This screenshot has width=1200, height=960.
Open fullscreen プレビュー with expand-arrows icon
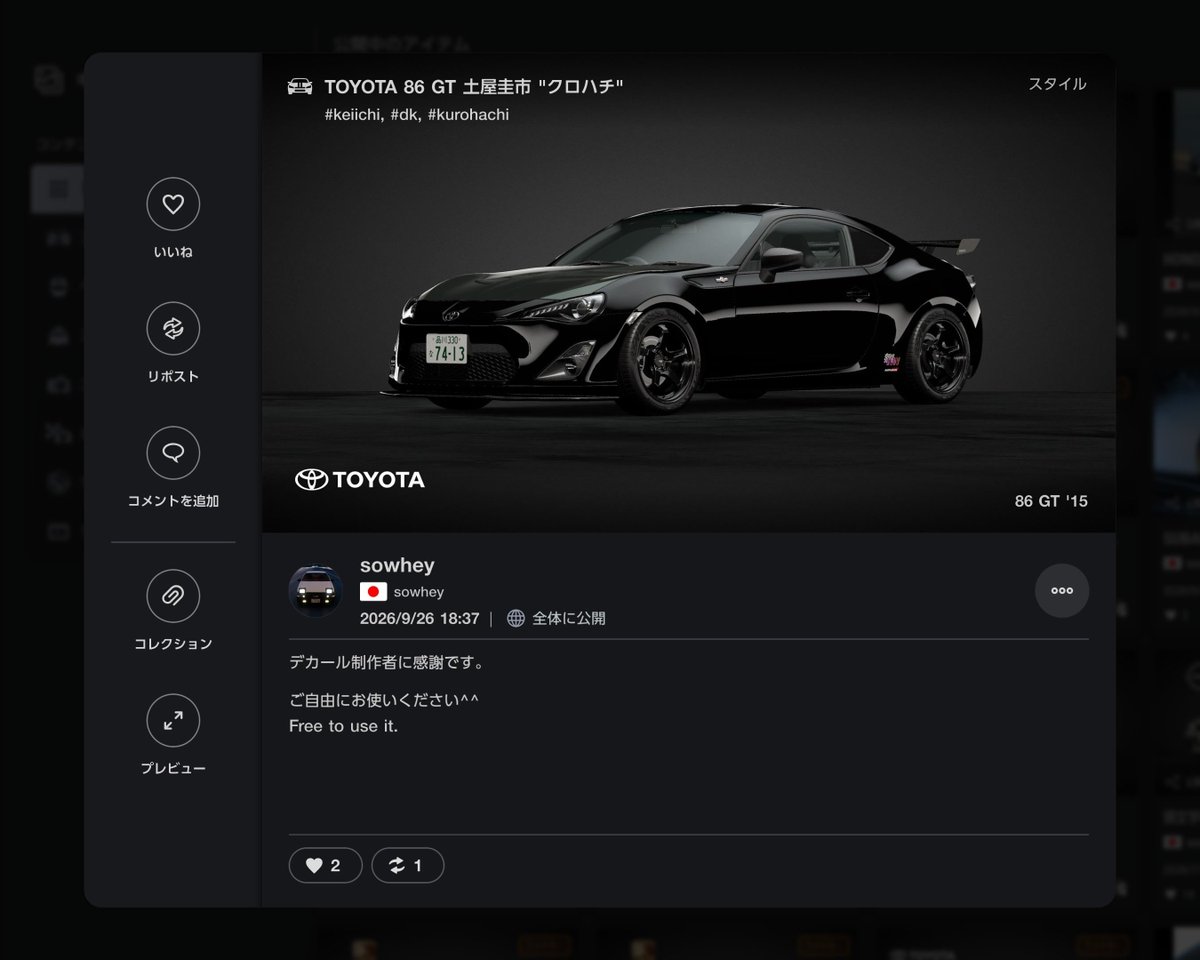click(173, 720)
